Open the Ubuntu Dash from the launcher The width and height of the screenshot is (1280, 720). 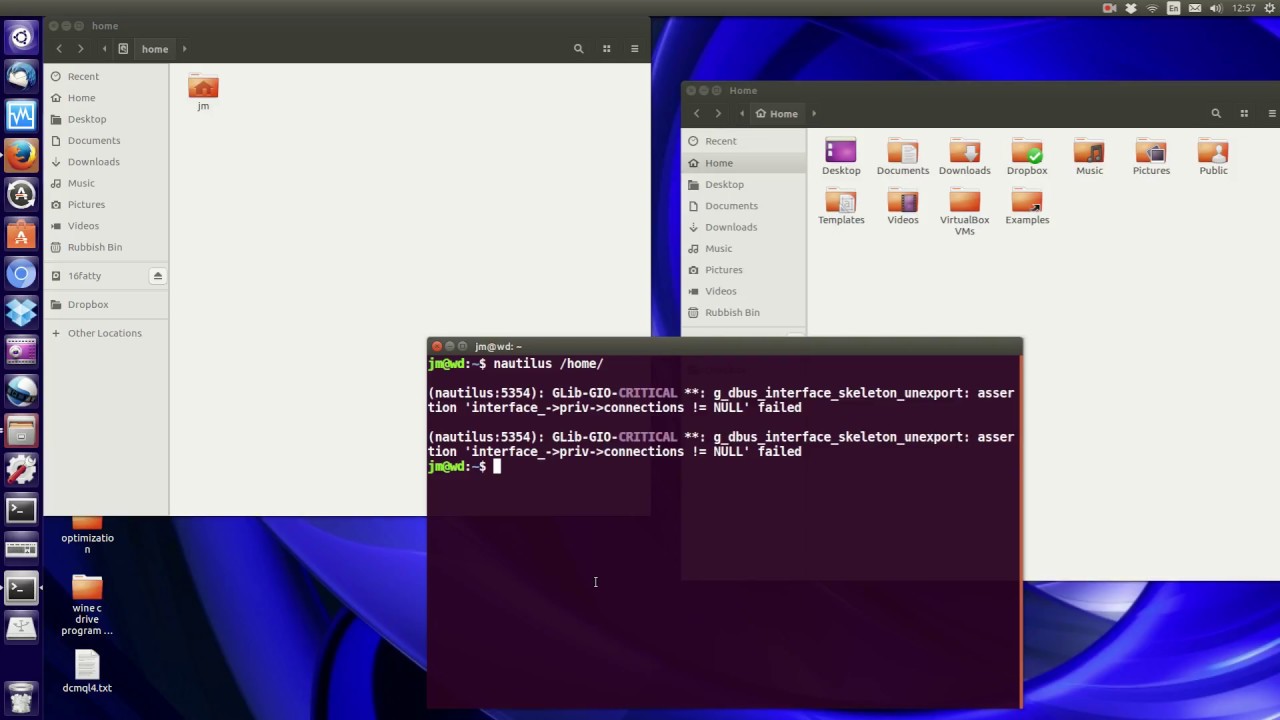(21, 39)
